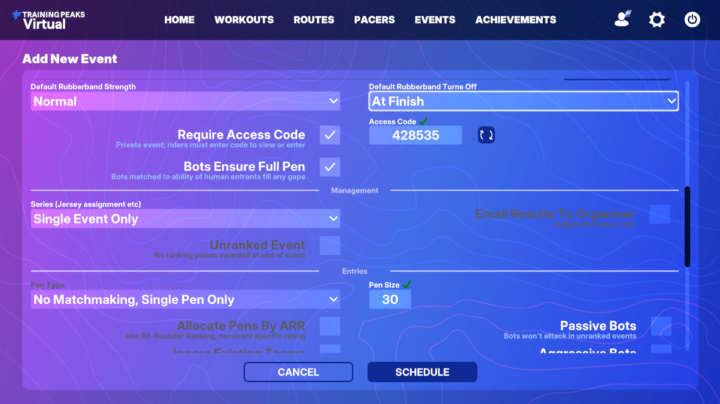Viewport: 720px width, 404px height.
Task: Cancel adding the new event
Action: 298,372
